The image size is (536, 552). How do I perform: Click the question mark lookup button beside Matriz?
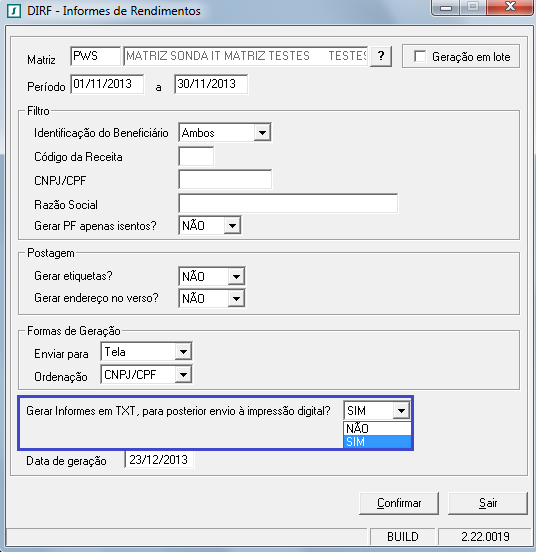381,56
